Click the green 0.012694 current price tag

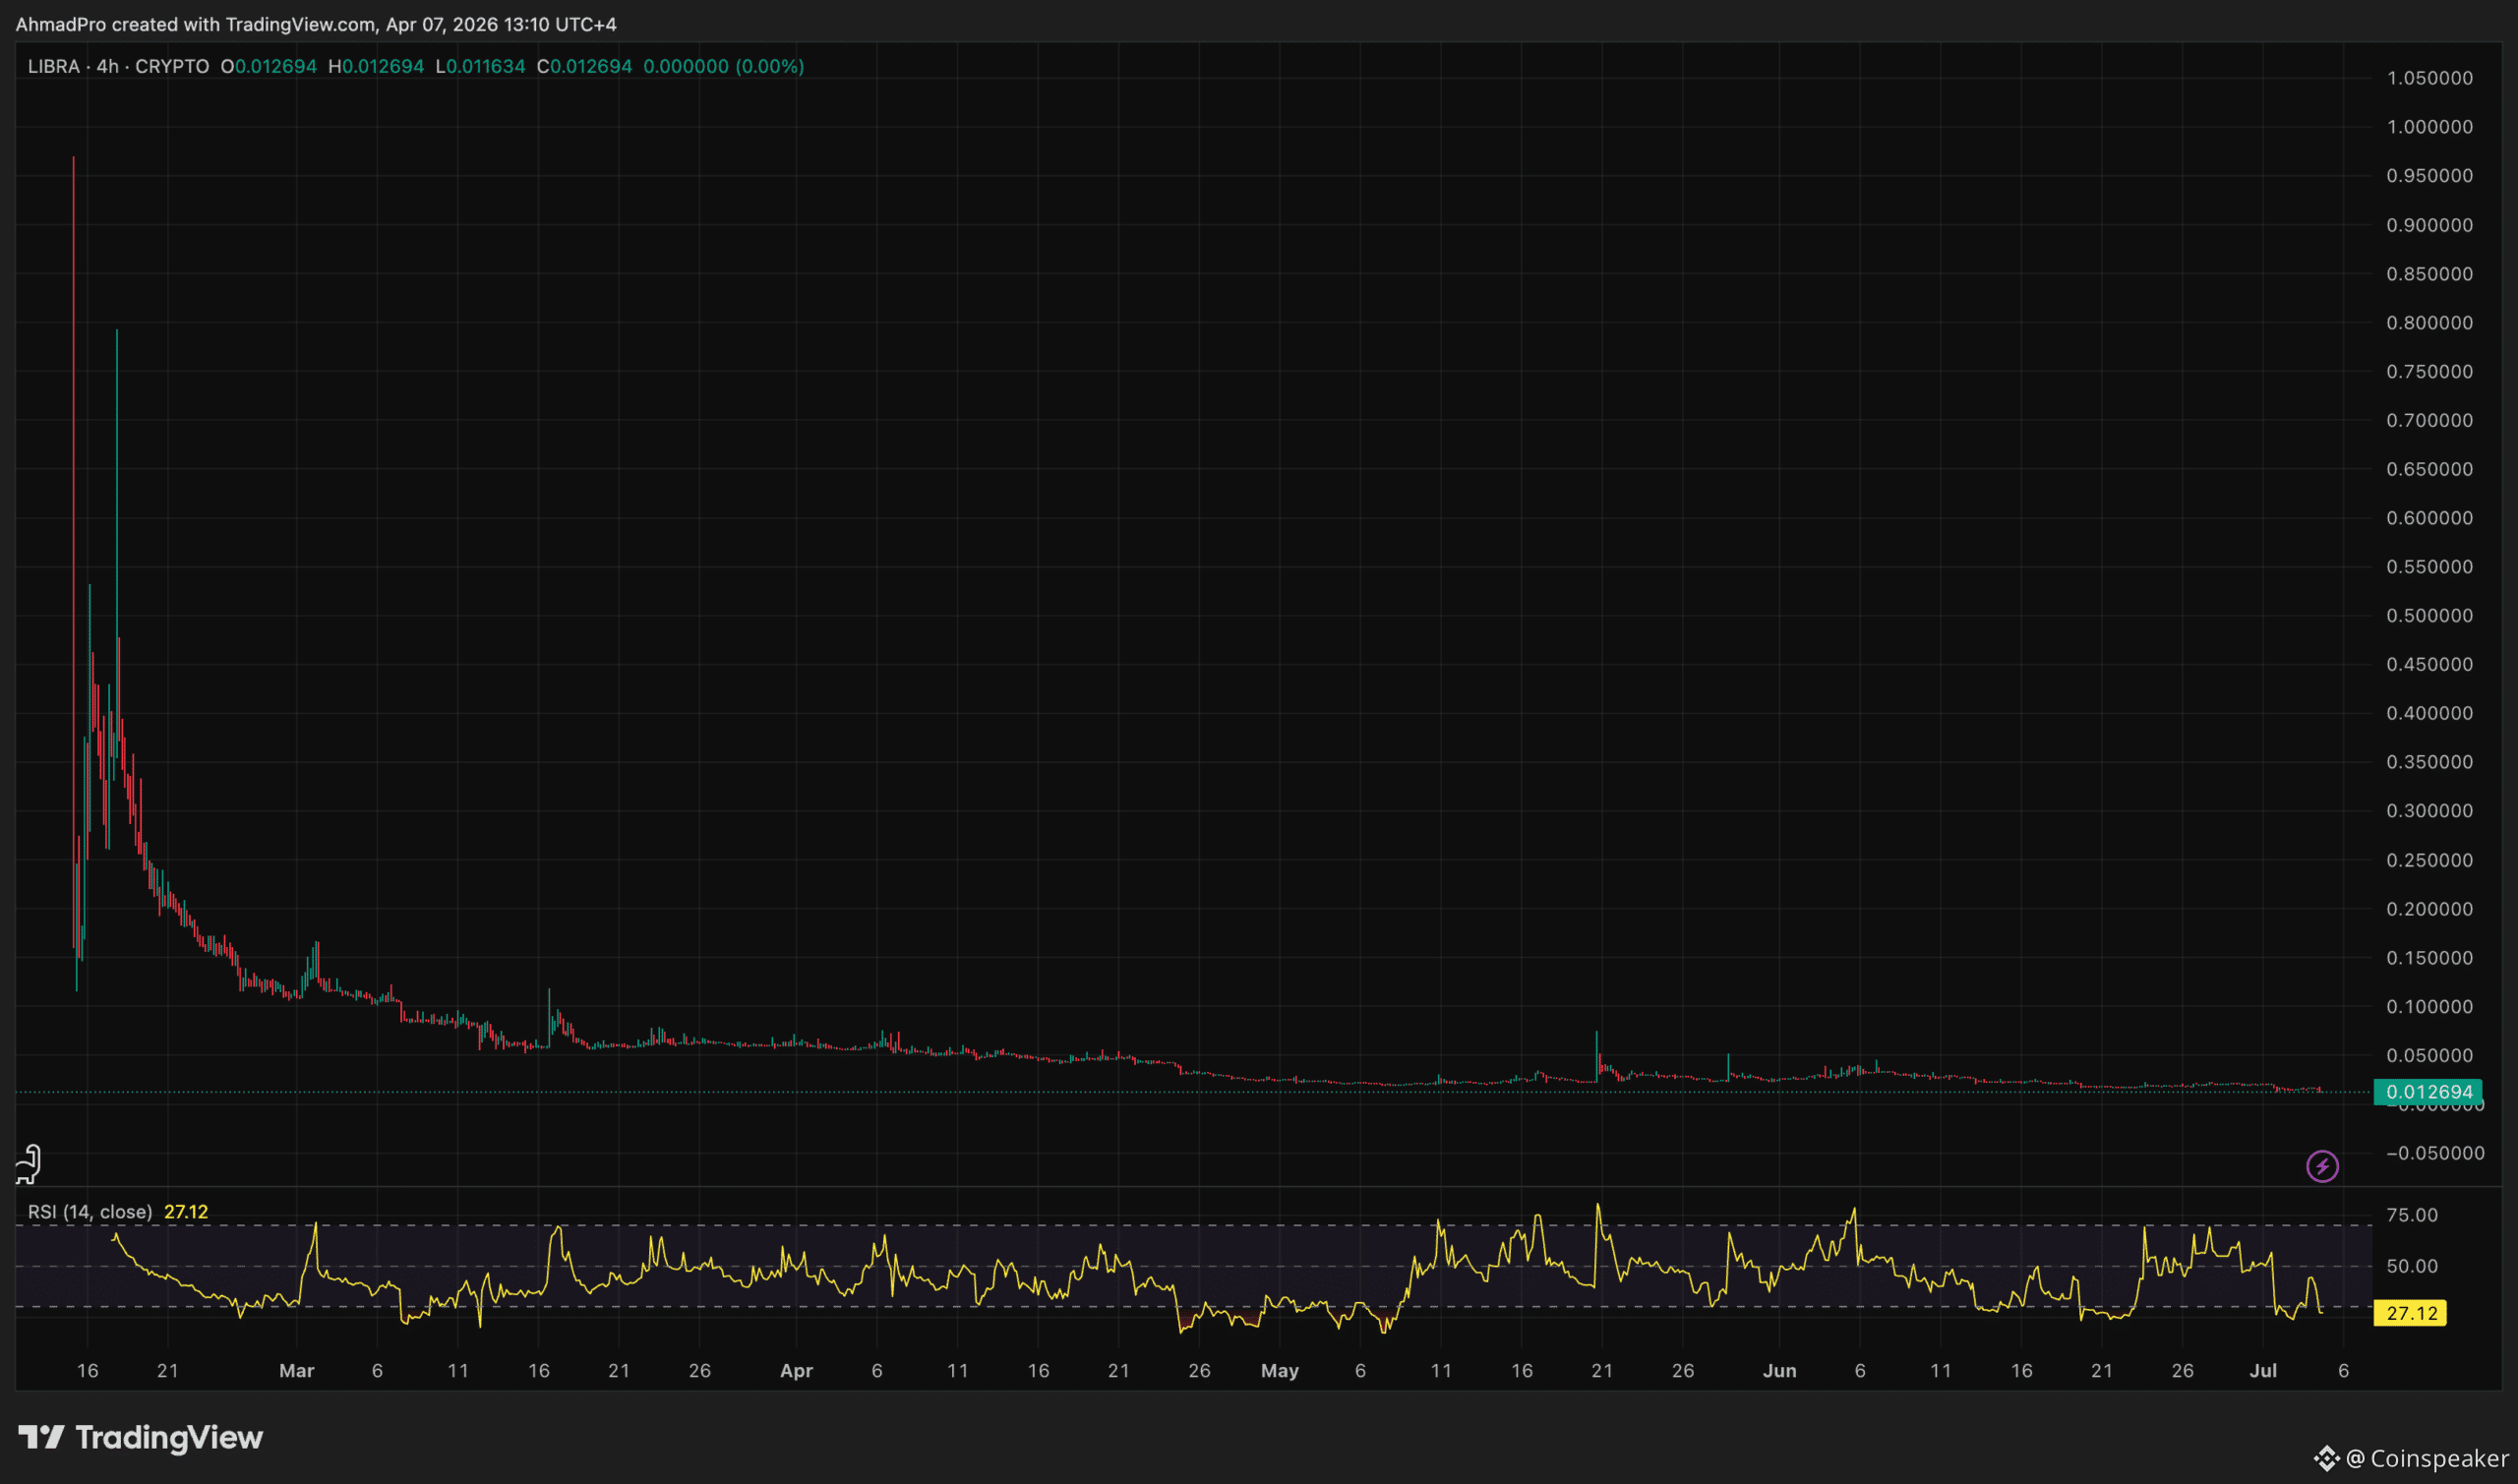2428,1092
